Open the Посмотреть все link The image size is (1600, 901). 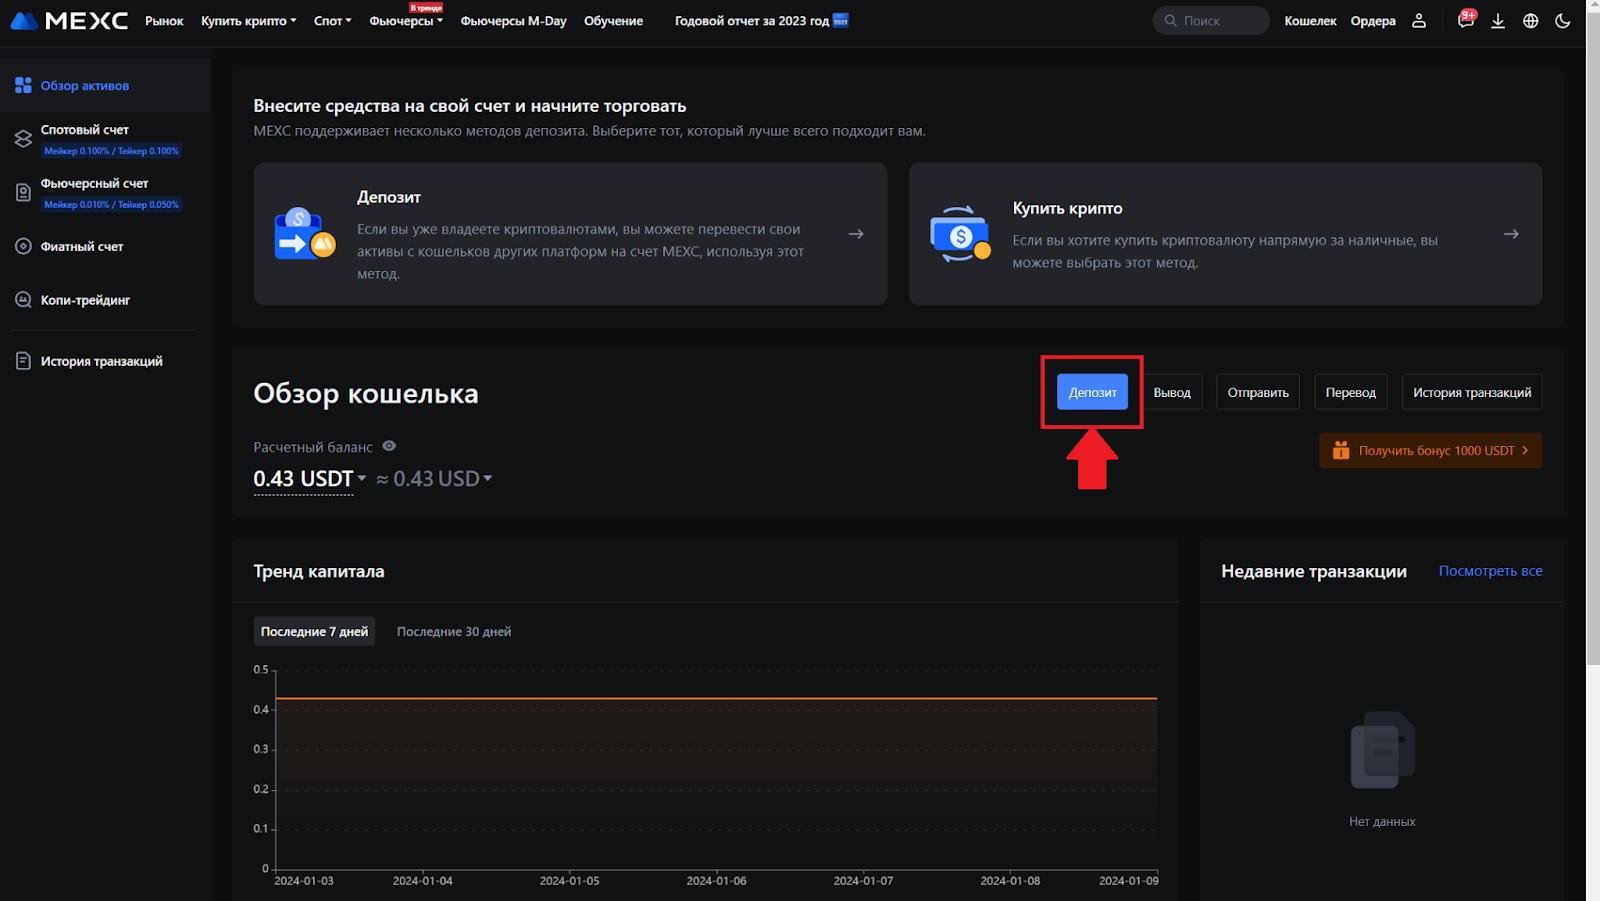1490,571
